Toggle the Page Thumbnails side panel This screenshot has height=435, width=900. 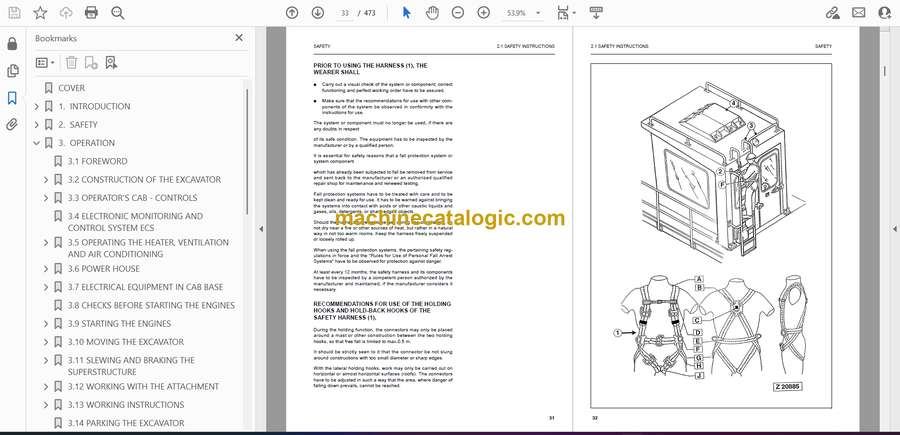pyautogui.click(x=12, y=71)
